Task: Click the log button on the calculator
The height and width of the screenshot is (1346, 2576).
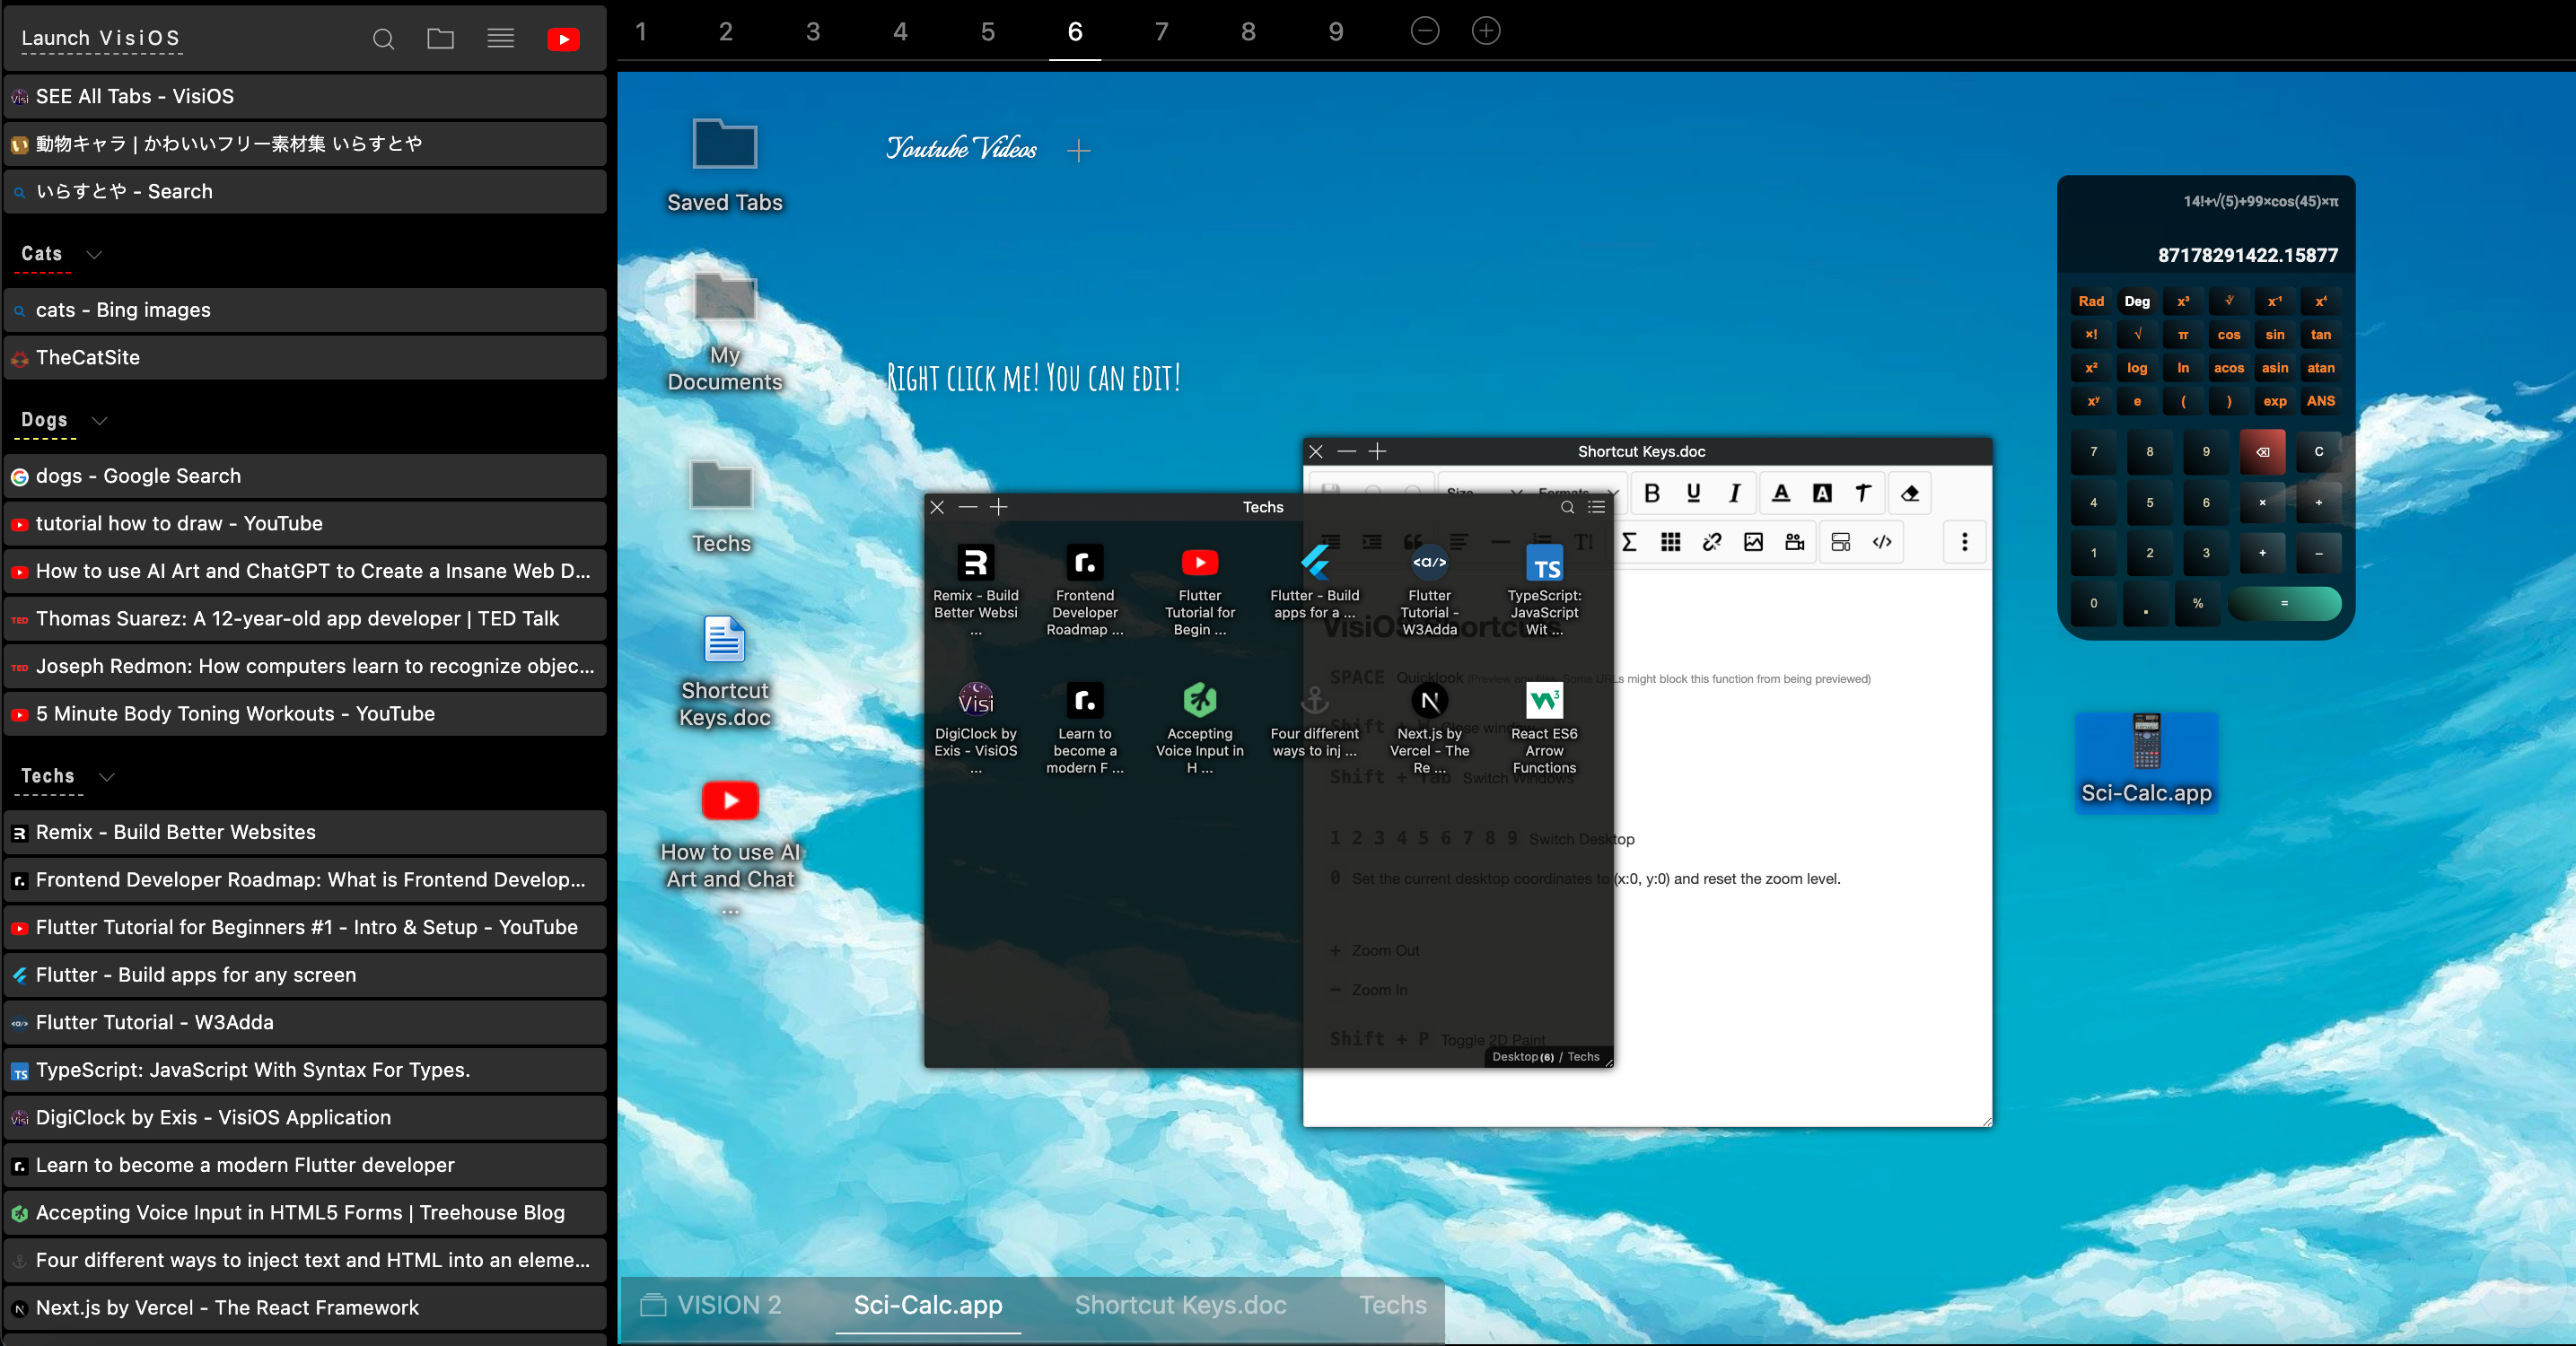Action: point(2137,368)
